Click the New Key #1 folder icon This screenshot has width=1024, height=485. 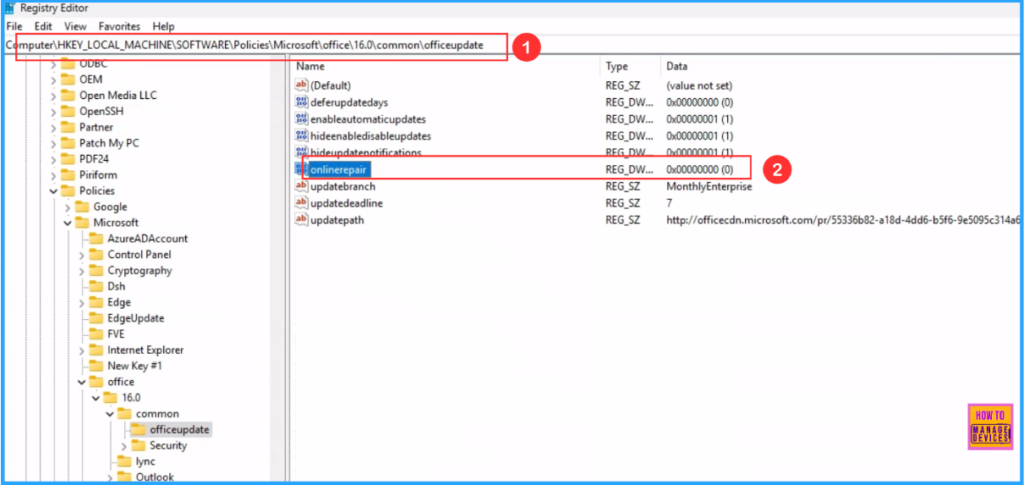pyautogui.click(x=96, y=366)
